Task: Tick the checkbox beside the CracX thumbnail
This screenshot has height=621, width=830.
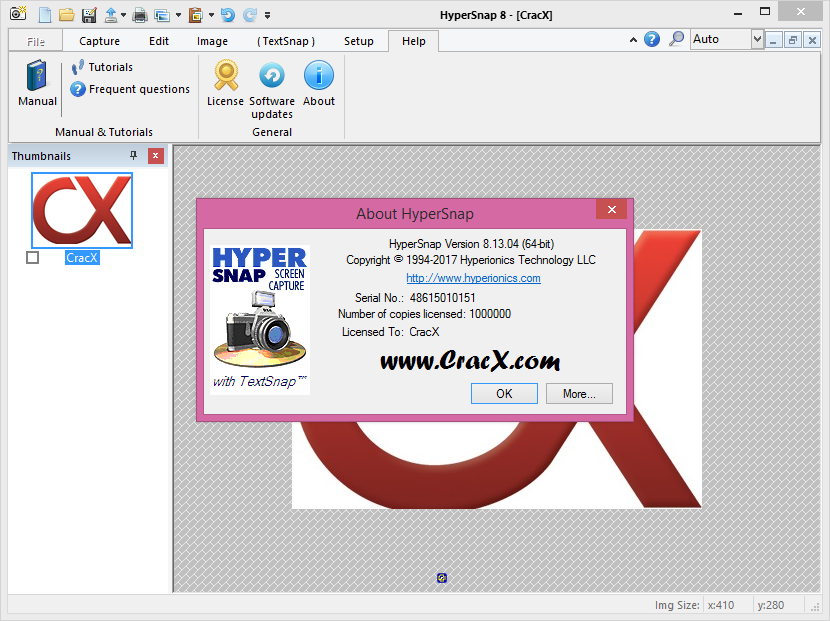Action: coord(32,257)
